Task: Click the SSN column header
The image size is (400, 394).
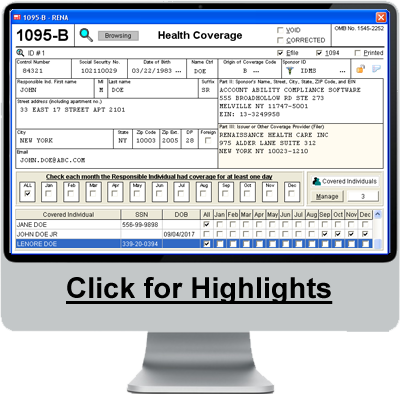Action: point(141,214)
